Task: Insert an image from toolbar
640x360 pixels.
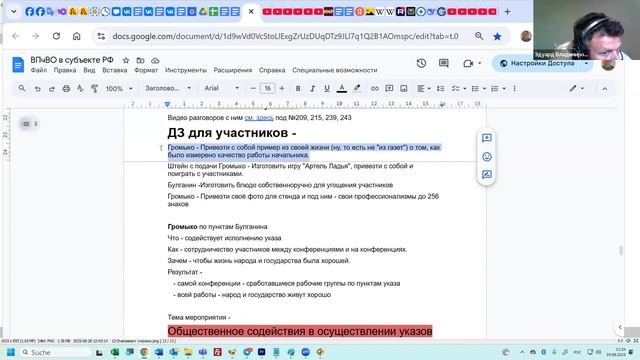Action: pyautogui.click(x=404, y=89)
